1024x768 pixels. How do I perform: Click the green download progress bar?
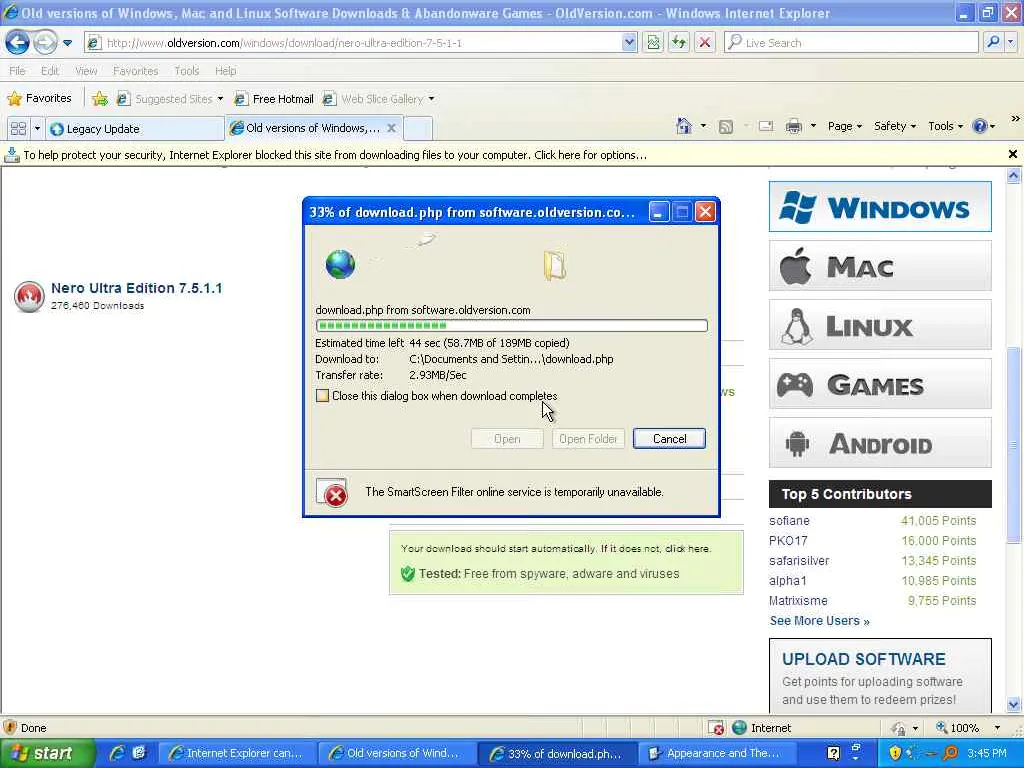511,325
